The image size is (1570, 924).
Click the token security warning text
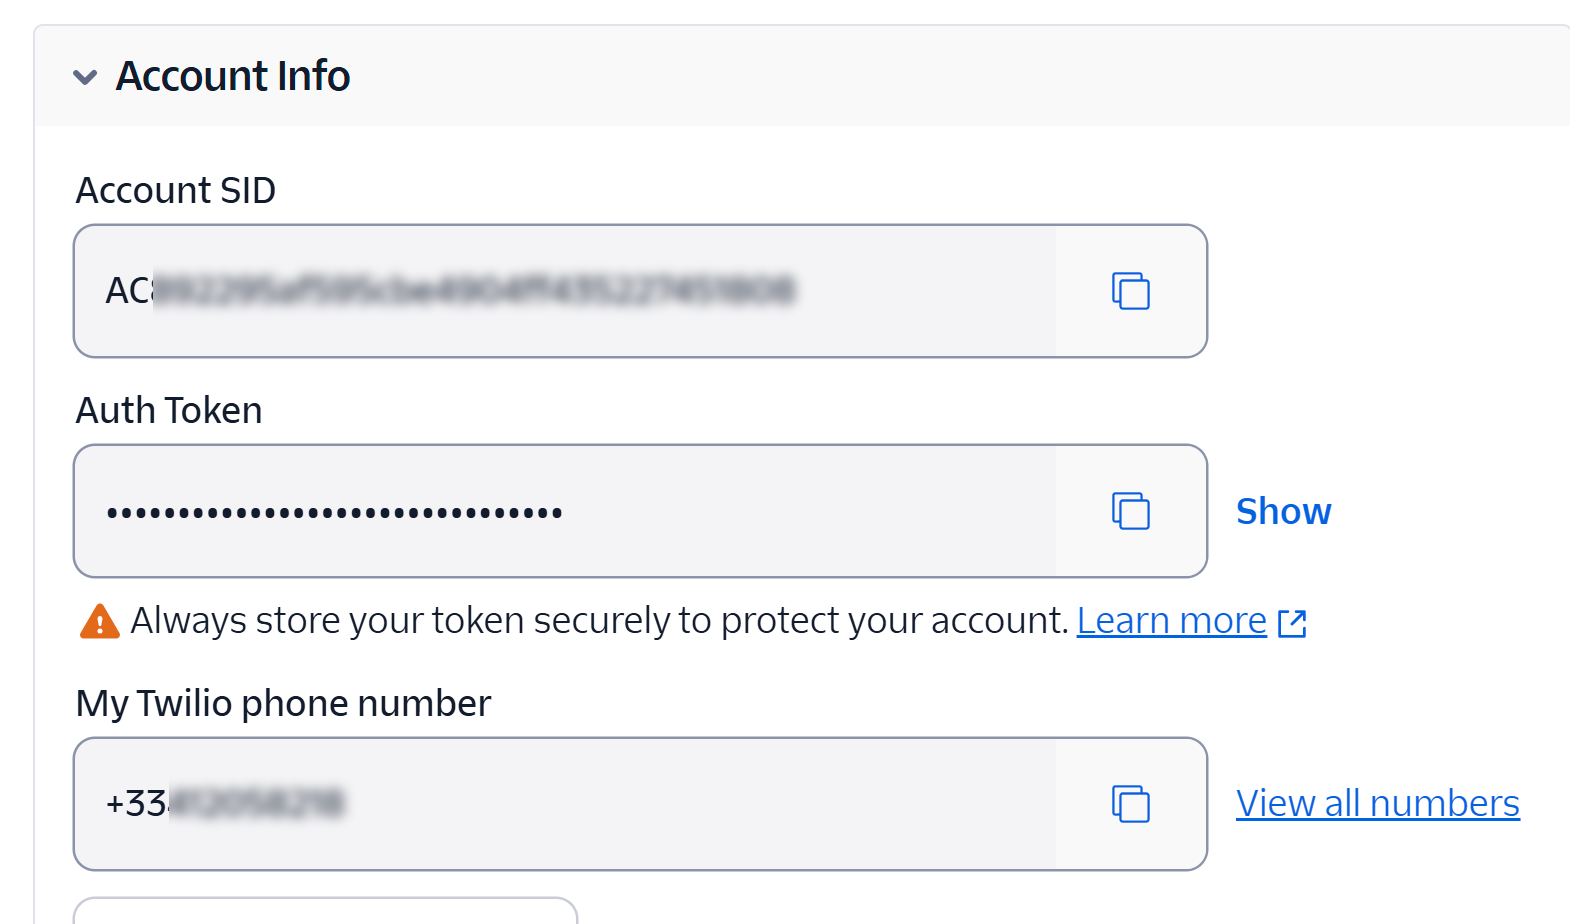pyautogui.click(x=600, y=621)
